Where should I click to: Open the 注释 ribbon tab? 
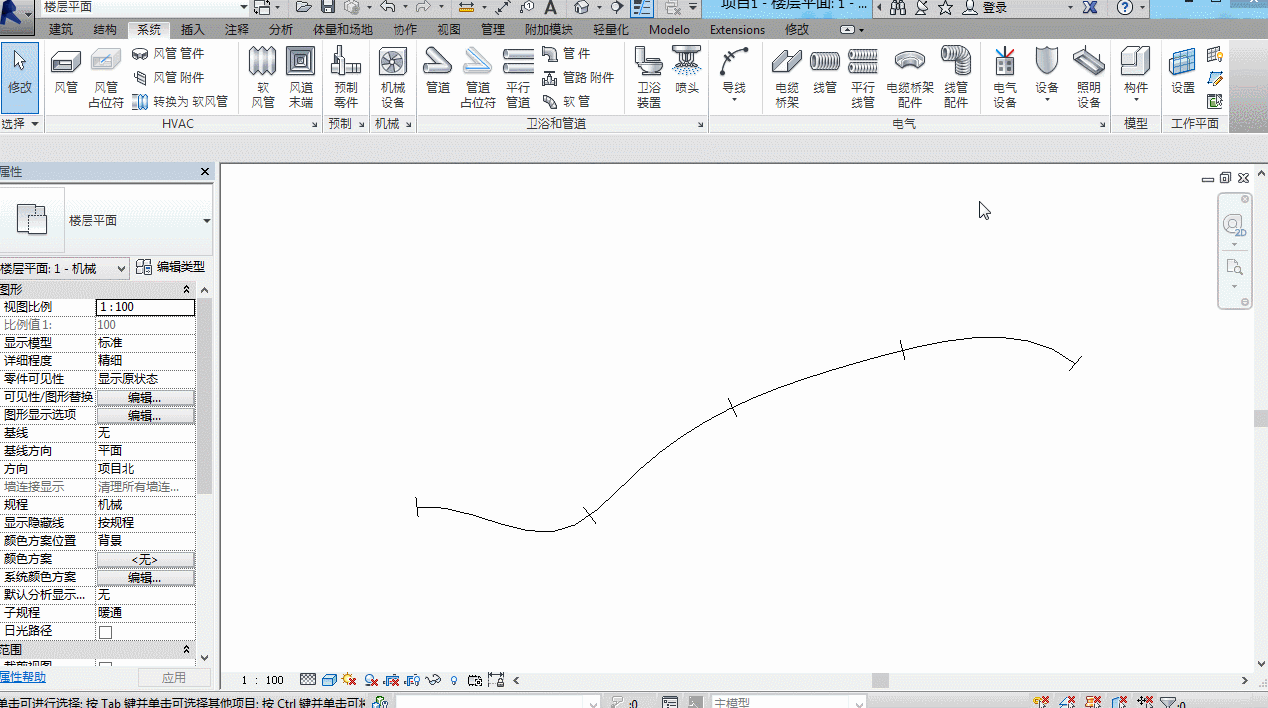click(x=237, y=30)
